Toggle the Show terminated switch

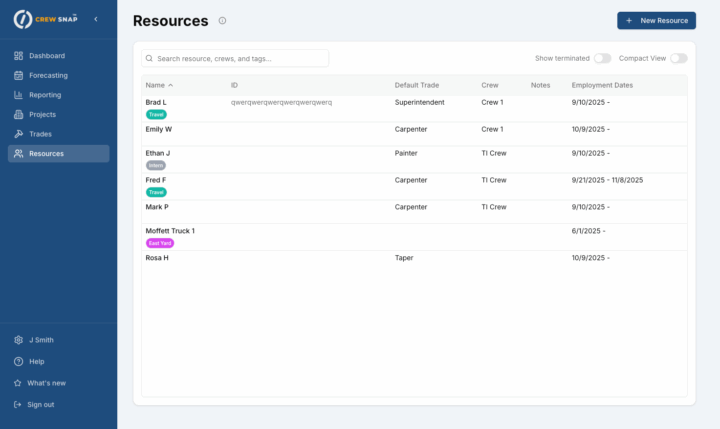coord(602,59)
